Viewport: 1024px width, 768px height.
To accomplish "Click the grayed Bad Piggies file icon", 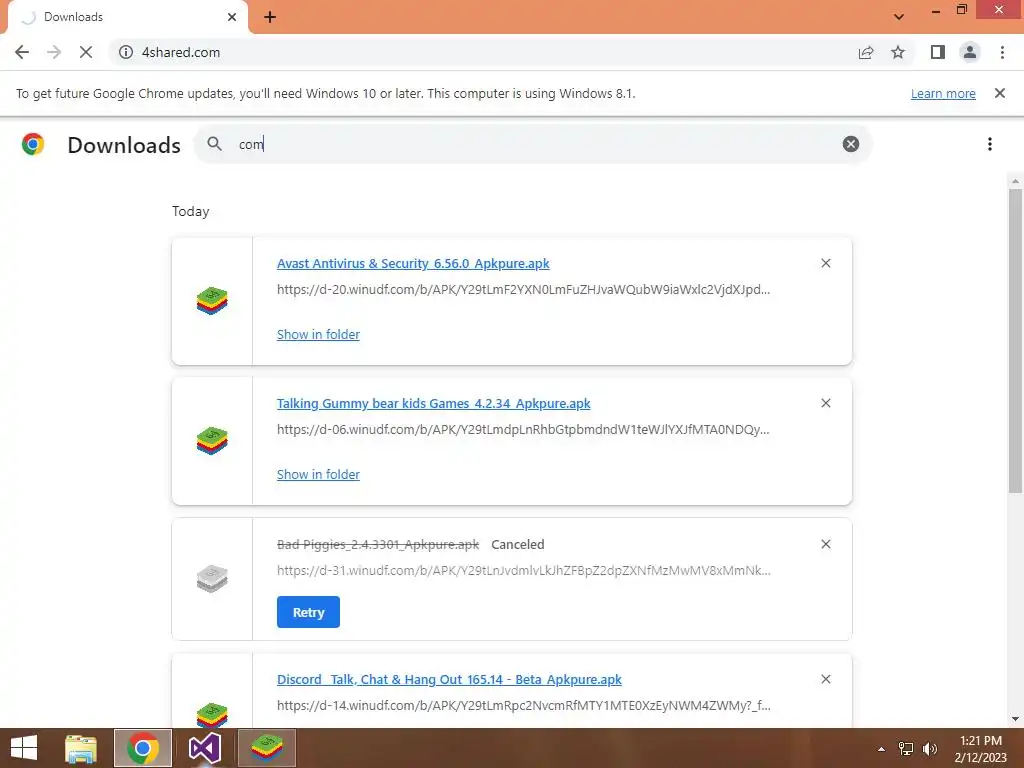I will [212, 579].
